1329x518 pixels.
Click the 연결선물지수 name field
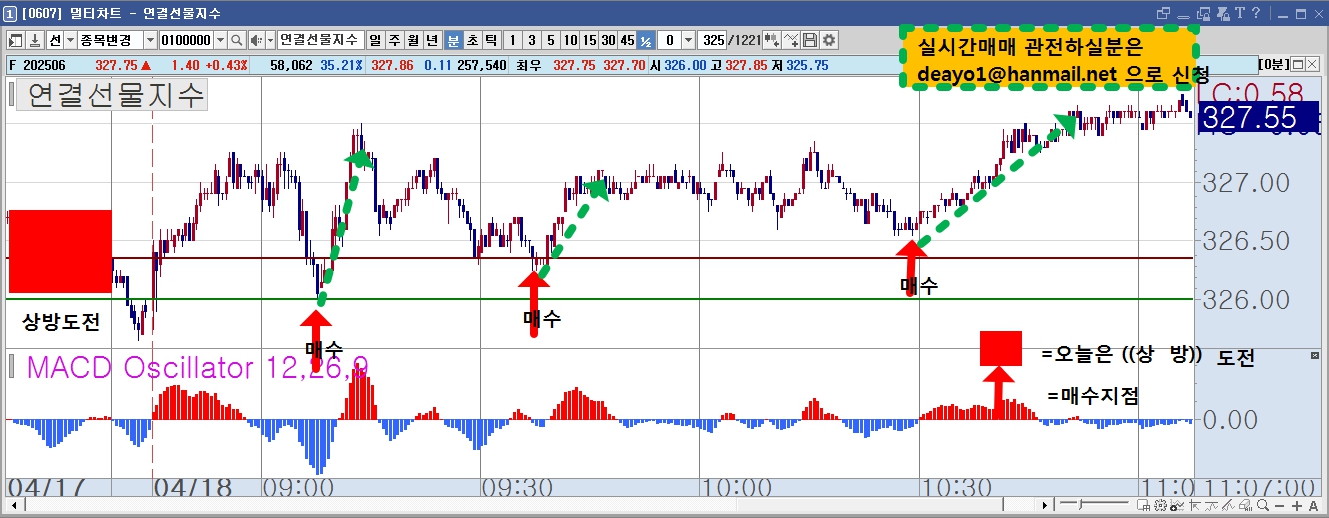(319, 40)
